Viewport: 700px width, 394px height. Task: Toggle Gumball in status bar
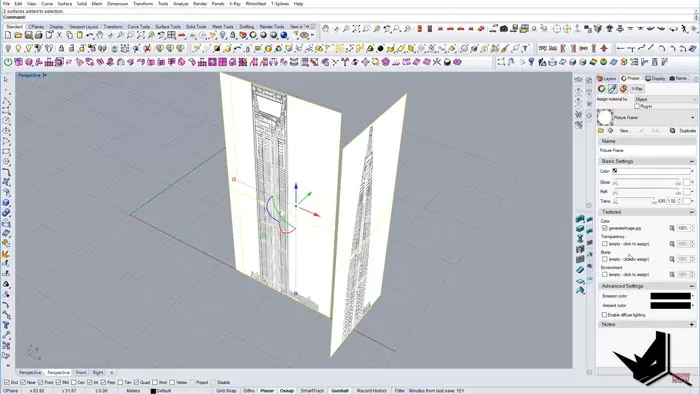pyautogui.click(x=340, y=391)
